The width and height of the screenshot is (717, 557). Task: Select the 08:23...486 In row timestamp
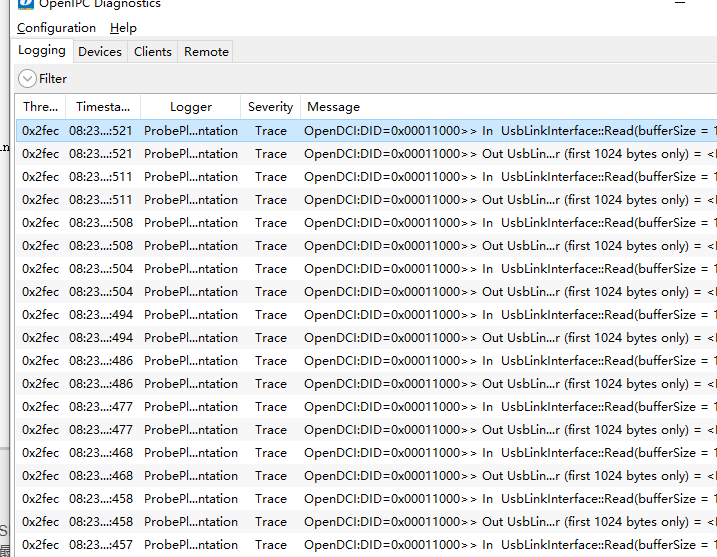[101, 361]
